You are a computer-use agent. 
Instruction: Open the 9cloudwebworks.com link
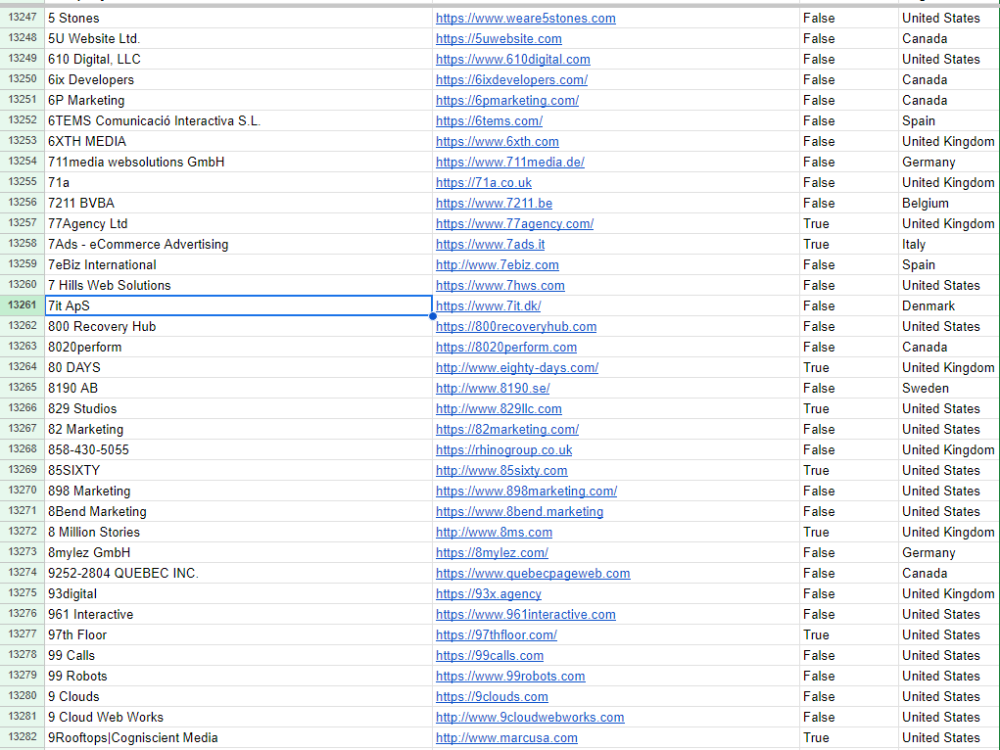pyautogui.click(x=529, y=717)
